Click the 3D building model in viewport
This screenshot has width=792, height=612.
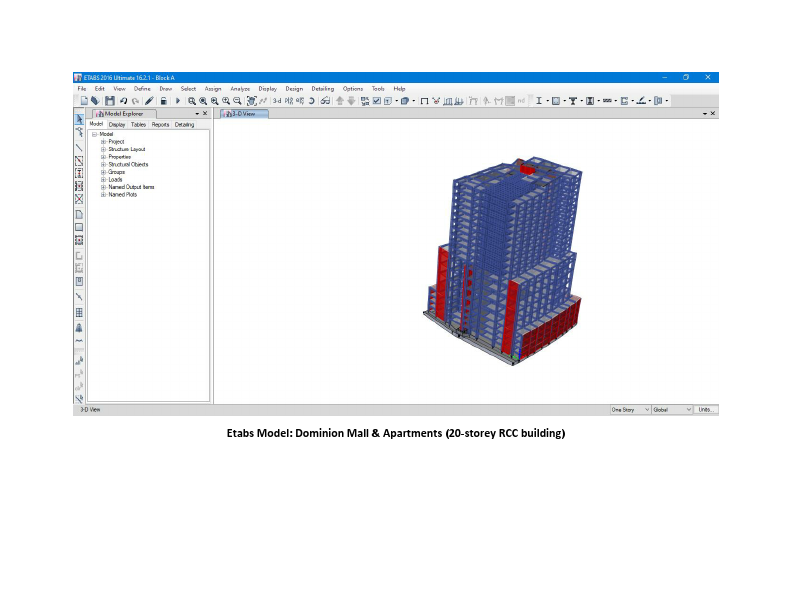pyautogui.click(x=505, y=263)
